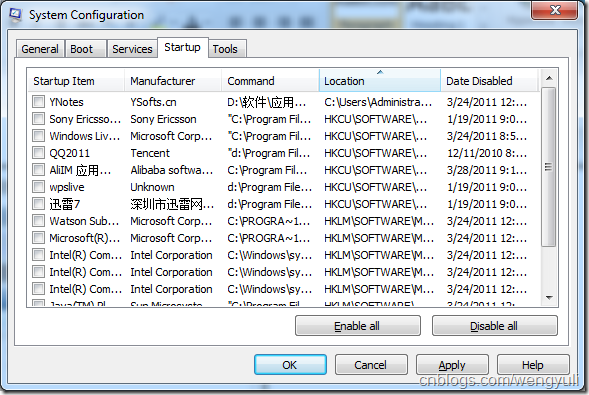
Task: Select the wpslive item name
Action: (x=67, y=187)
